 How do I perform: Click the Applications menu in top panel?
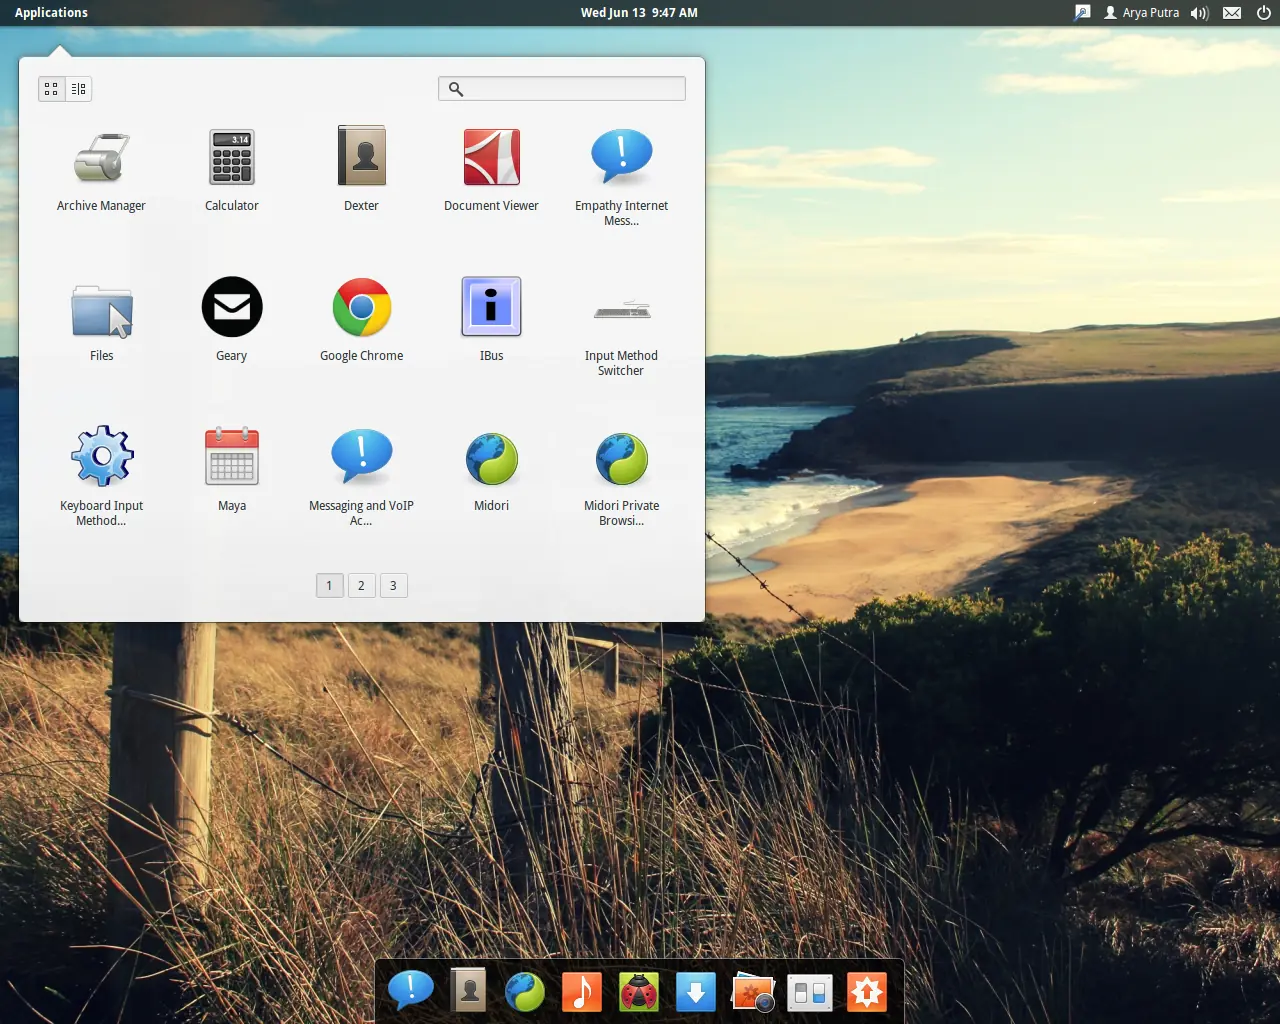pyautogui.click(x=51, y=13)
